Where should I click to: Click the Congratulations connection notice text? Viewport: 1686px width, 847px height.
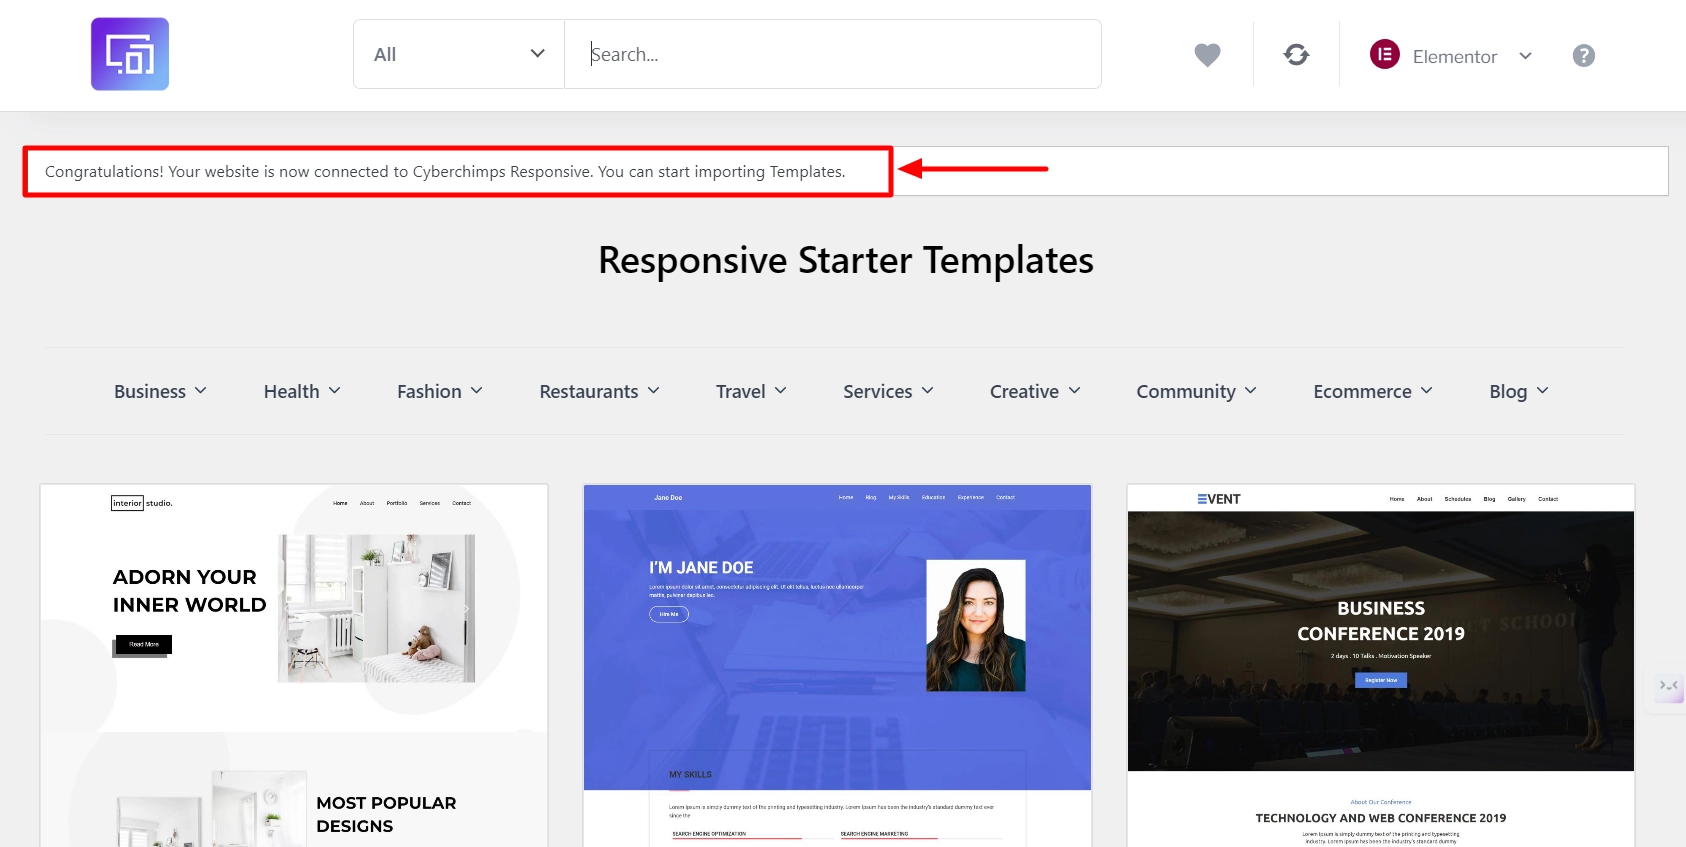click(x=445, y=172)
